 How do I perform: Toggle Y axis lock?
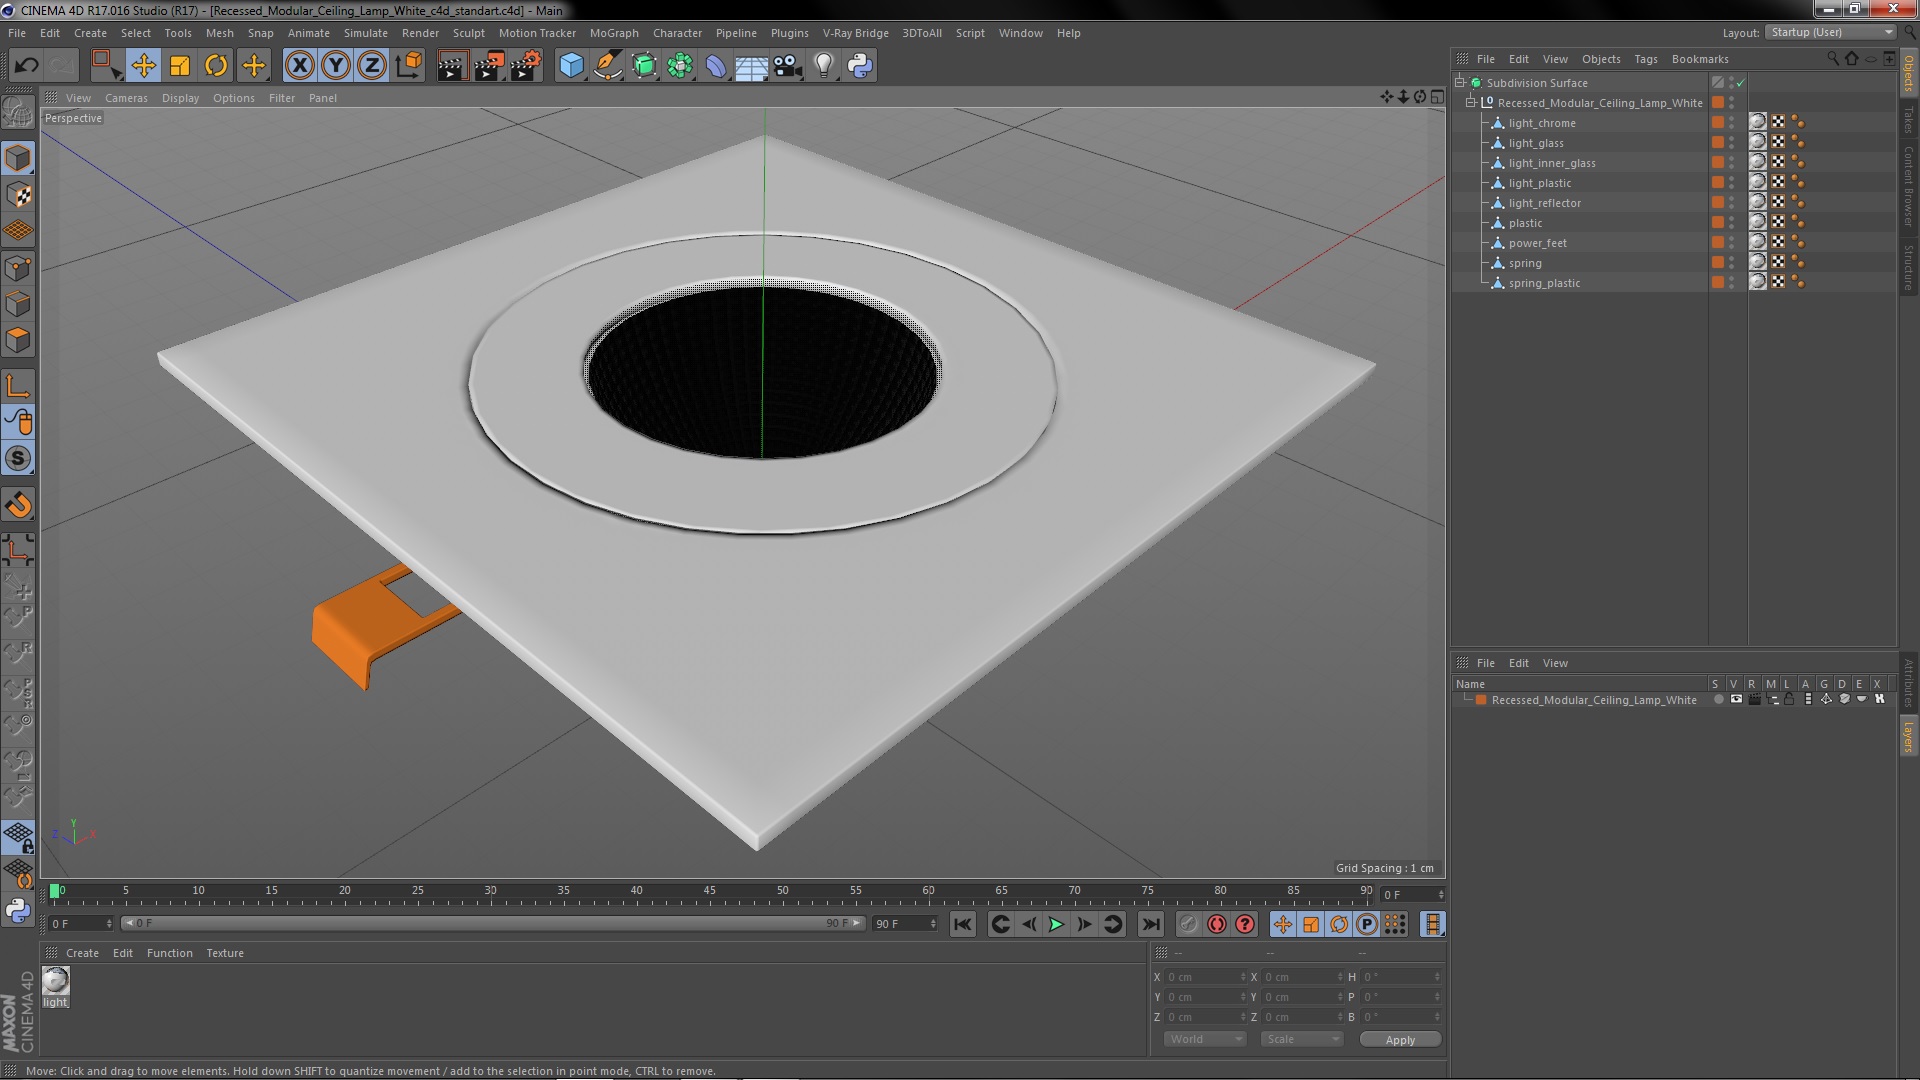[336, 66]
